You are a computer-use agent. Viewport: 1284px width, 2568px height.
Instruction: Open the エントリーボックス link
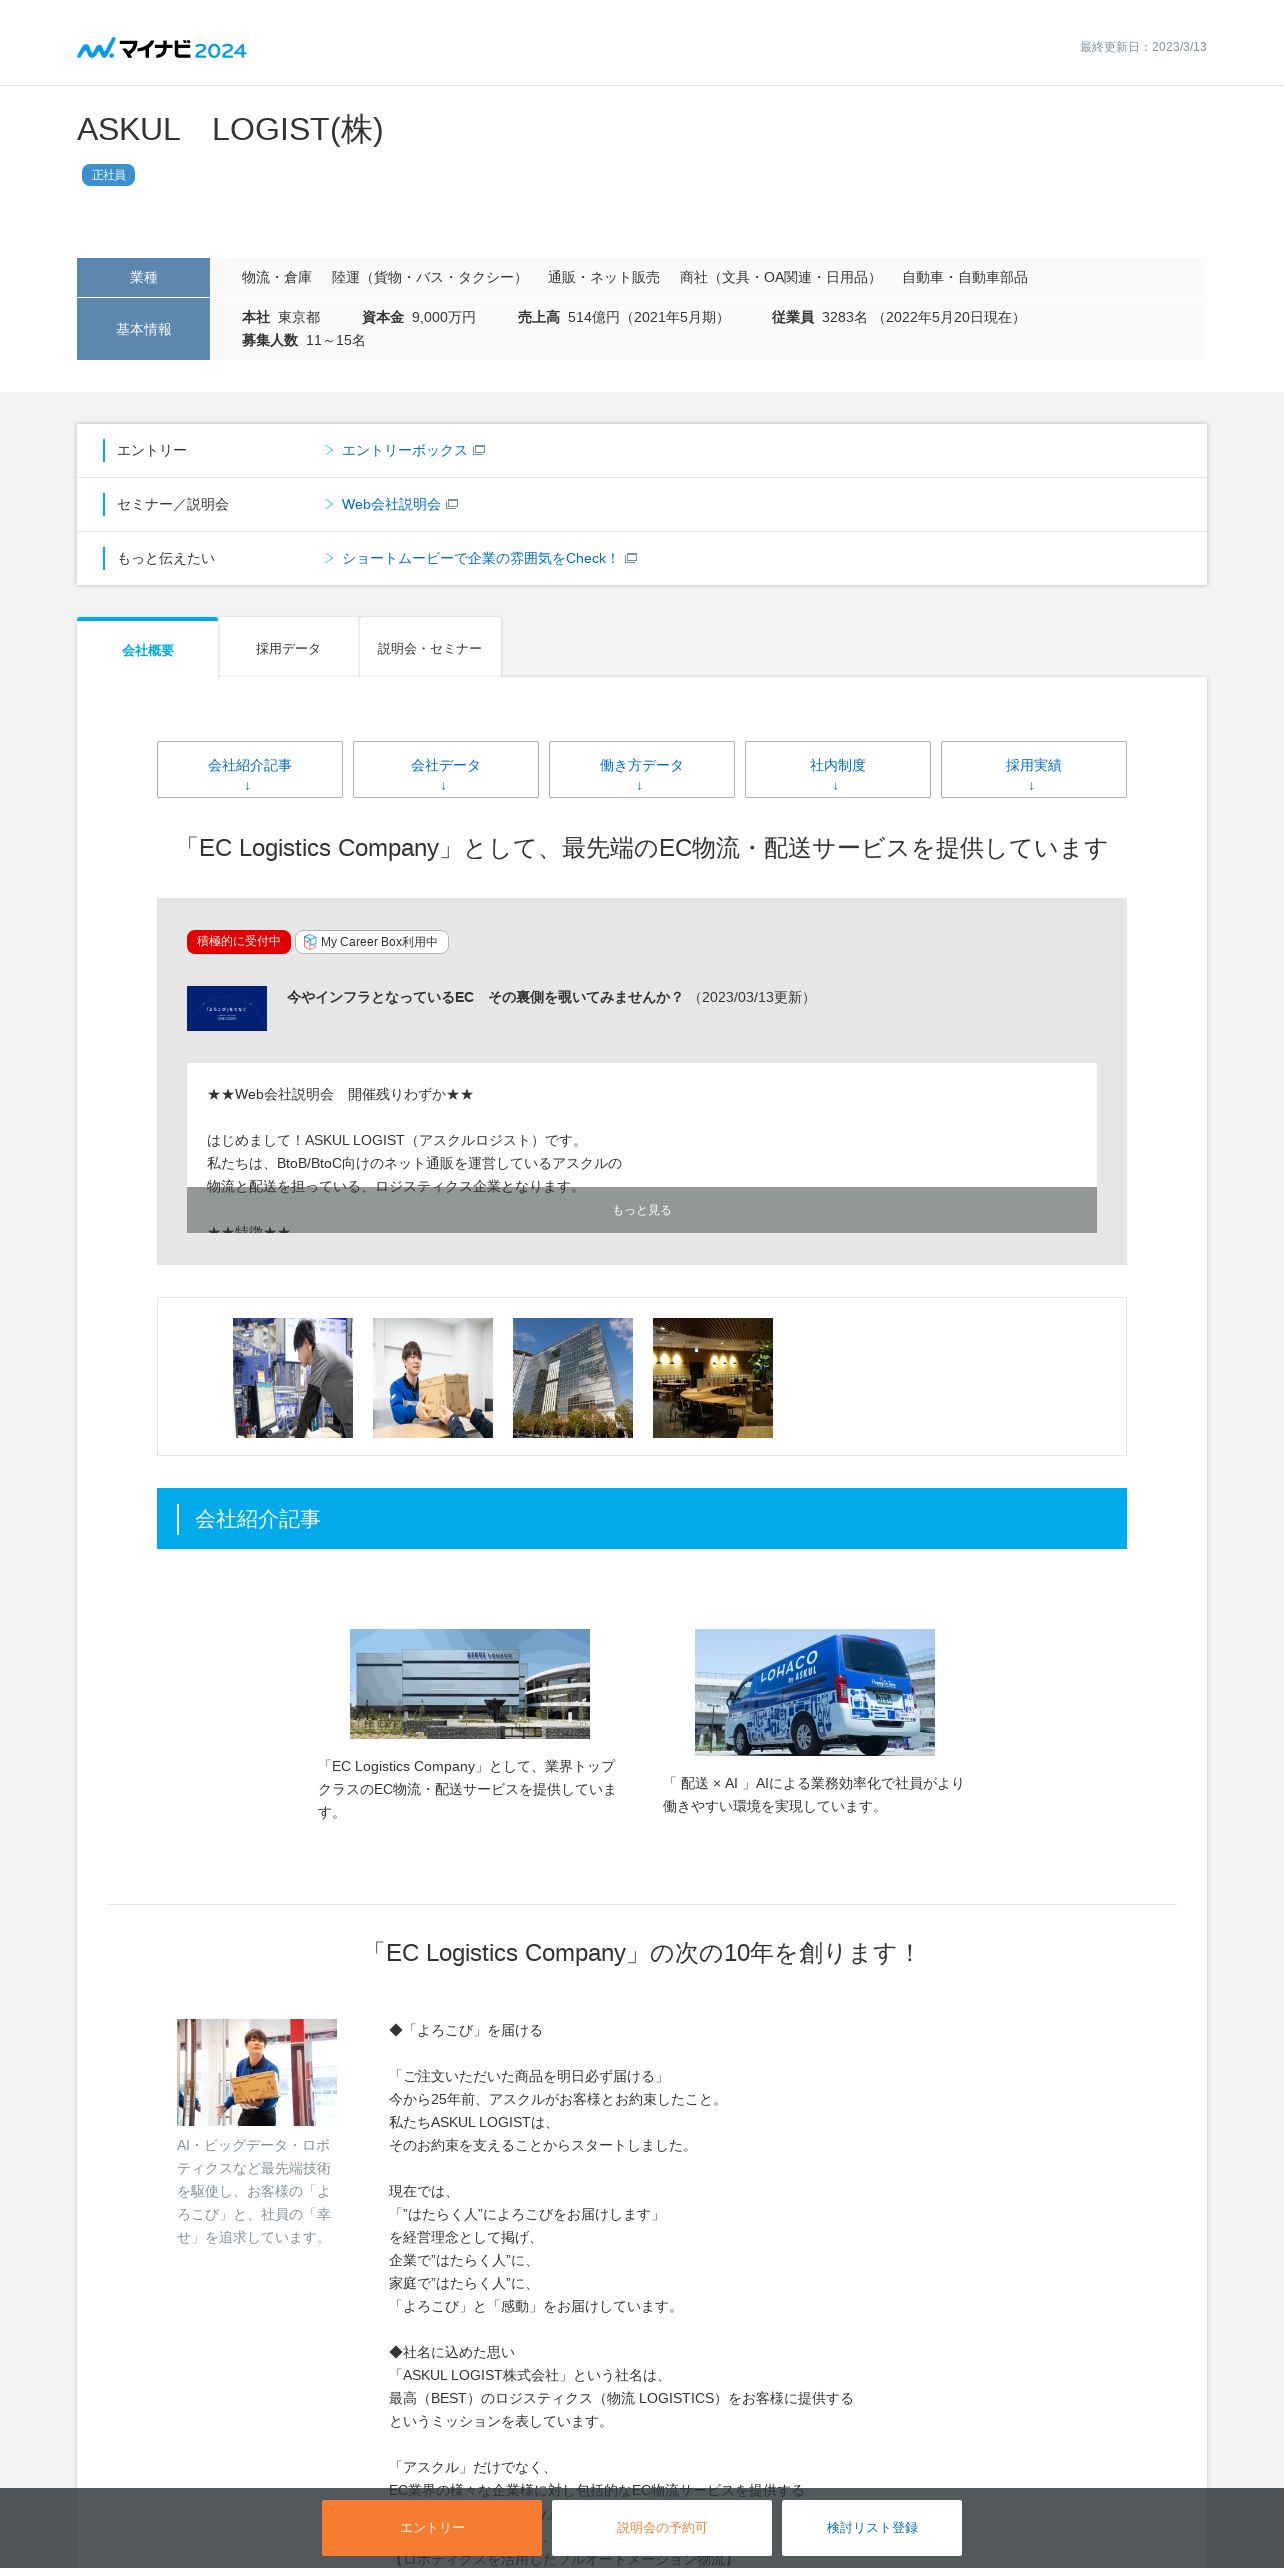pyautogui.click(x=404, y=451)
